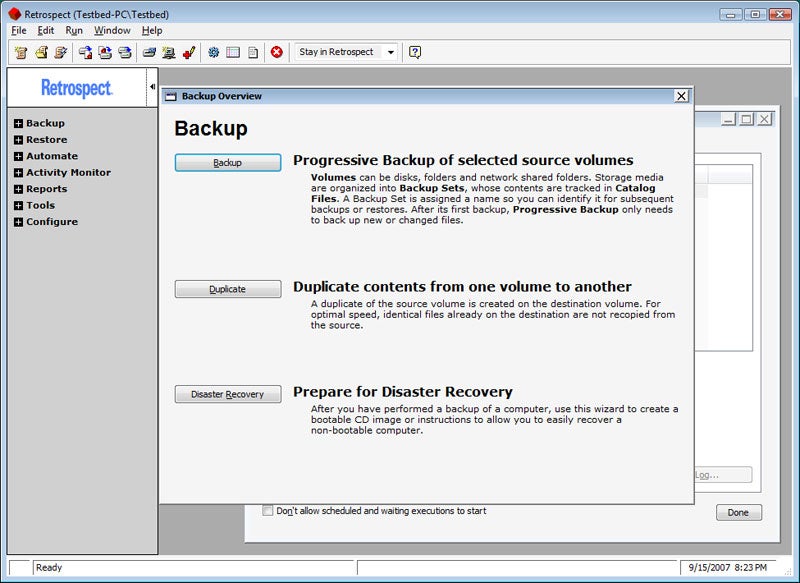Click the stacked drives toolbar icon
Image resolution: width=800 pixels, height=583 pixels.
[x=125, y=52]
